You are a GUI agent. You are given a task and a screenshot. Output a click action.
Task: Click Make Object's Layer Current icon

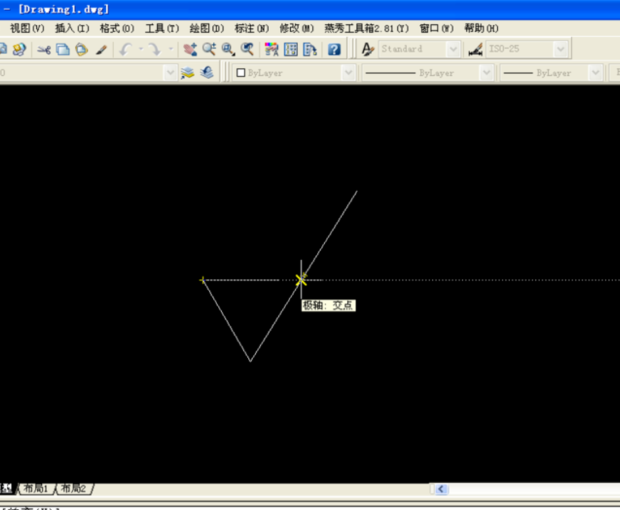coord(188,73)
